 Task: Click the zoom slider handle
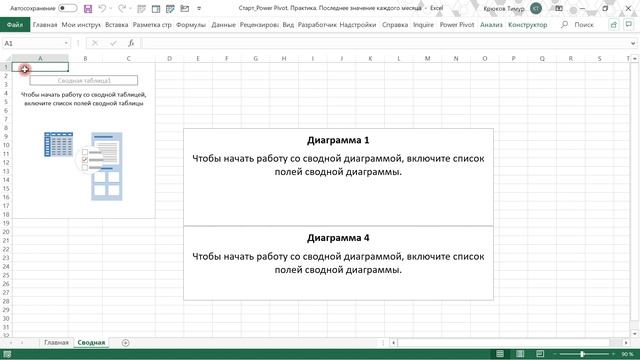582,354
